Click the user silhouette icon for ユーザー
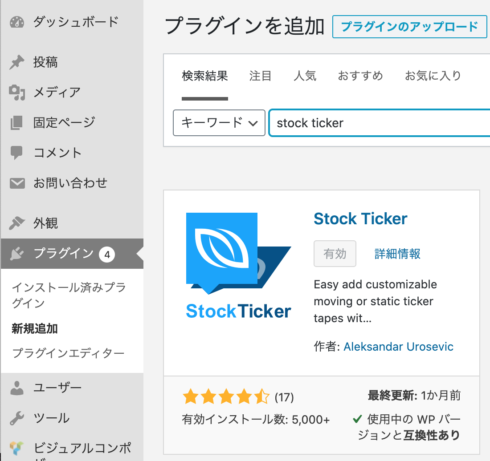The height and width of the screenshot is (461, 490). 17,388
